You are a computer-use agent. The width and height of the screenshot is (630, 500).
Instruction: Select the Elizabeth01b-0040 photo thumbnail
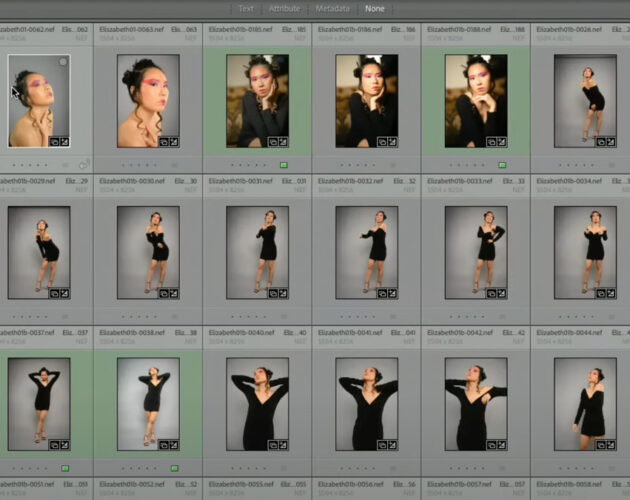coord(258,404)
